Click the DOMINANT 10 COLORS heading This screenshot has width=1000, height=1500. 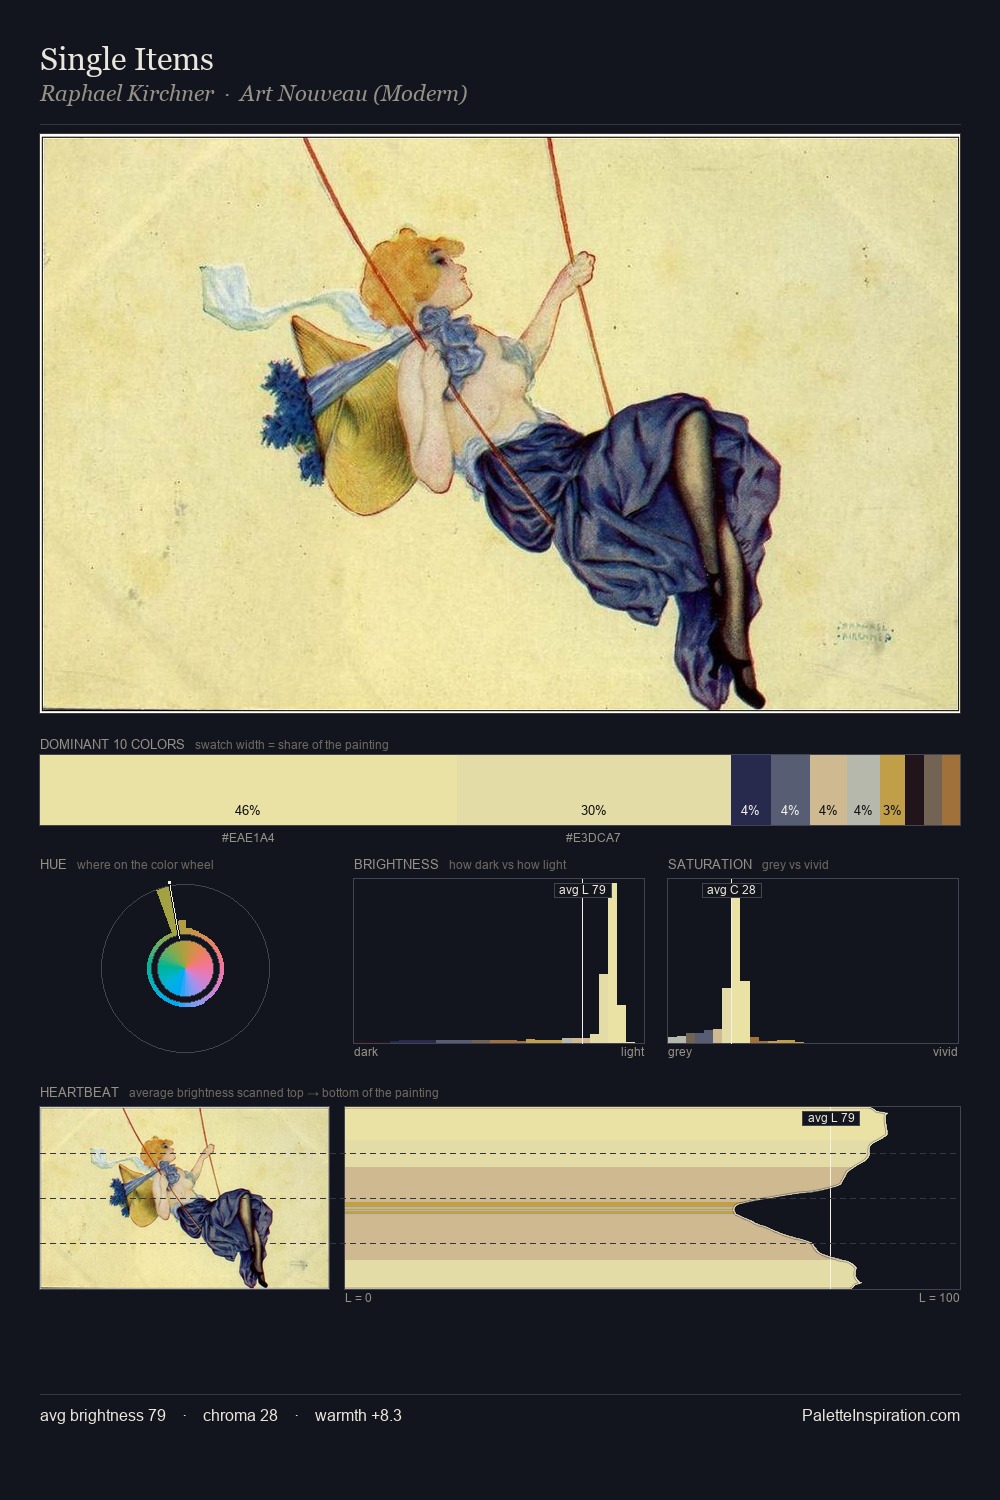(x=112, y=744)
